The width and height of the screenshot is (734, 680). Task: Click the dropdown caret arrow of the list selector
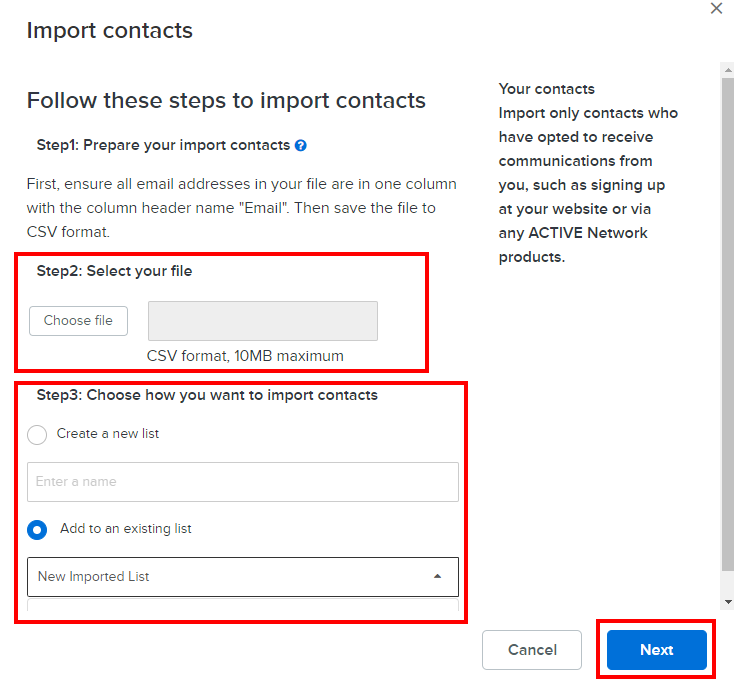coord(437,577)
